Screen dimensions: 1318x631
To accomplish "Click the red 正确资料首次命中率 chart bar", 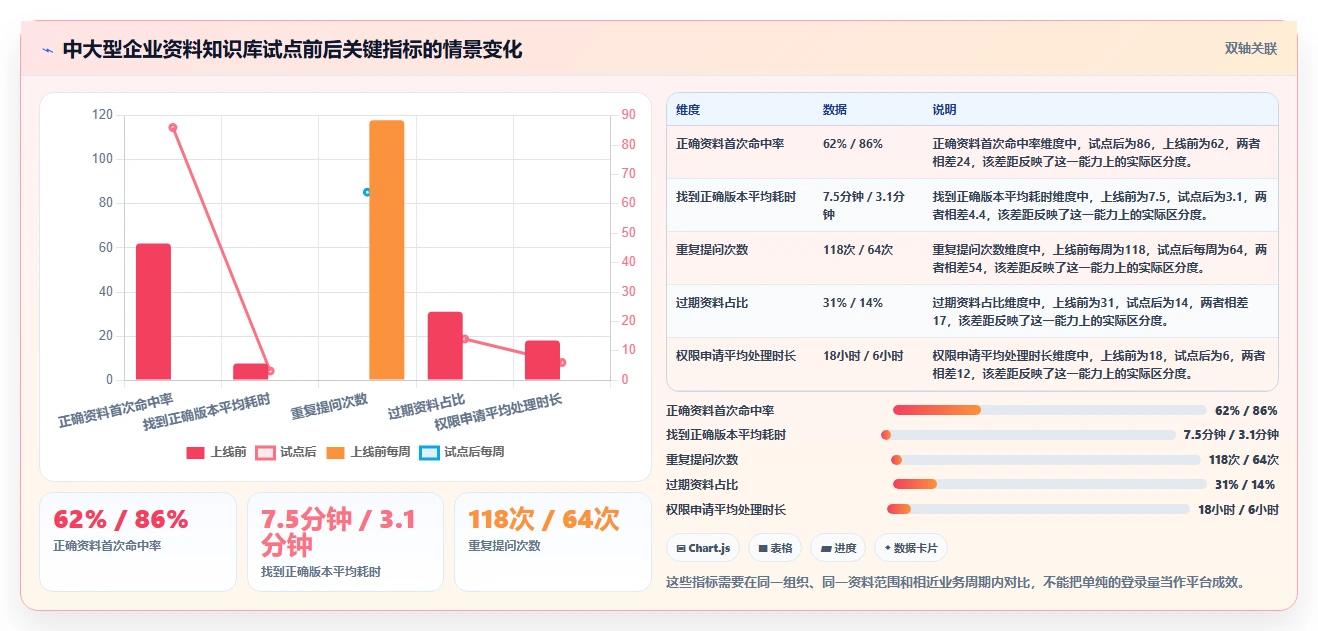I will (x=153, y=312).
